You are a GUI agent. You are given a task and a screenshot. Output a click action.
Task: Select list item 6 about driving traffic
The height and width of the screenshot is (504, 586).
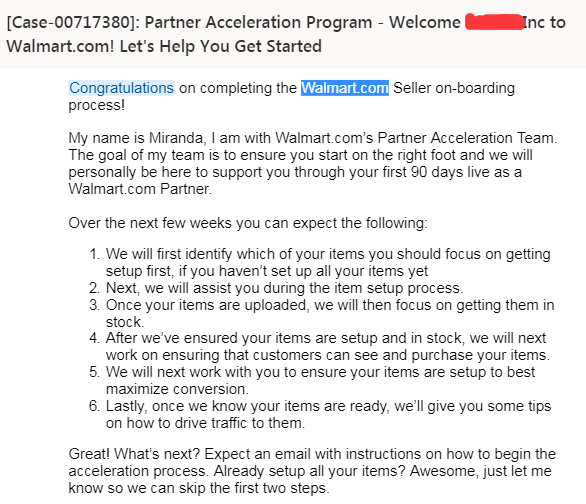[320, 414]
